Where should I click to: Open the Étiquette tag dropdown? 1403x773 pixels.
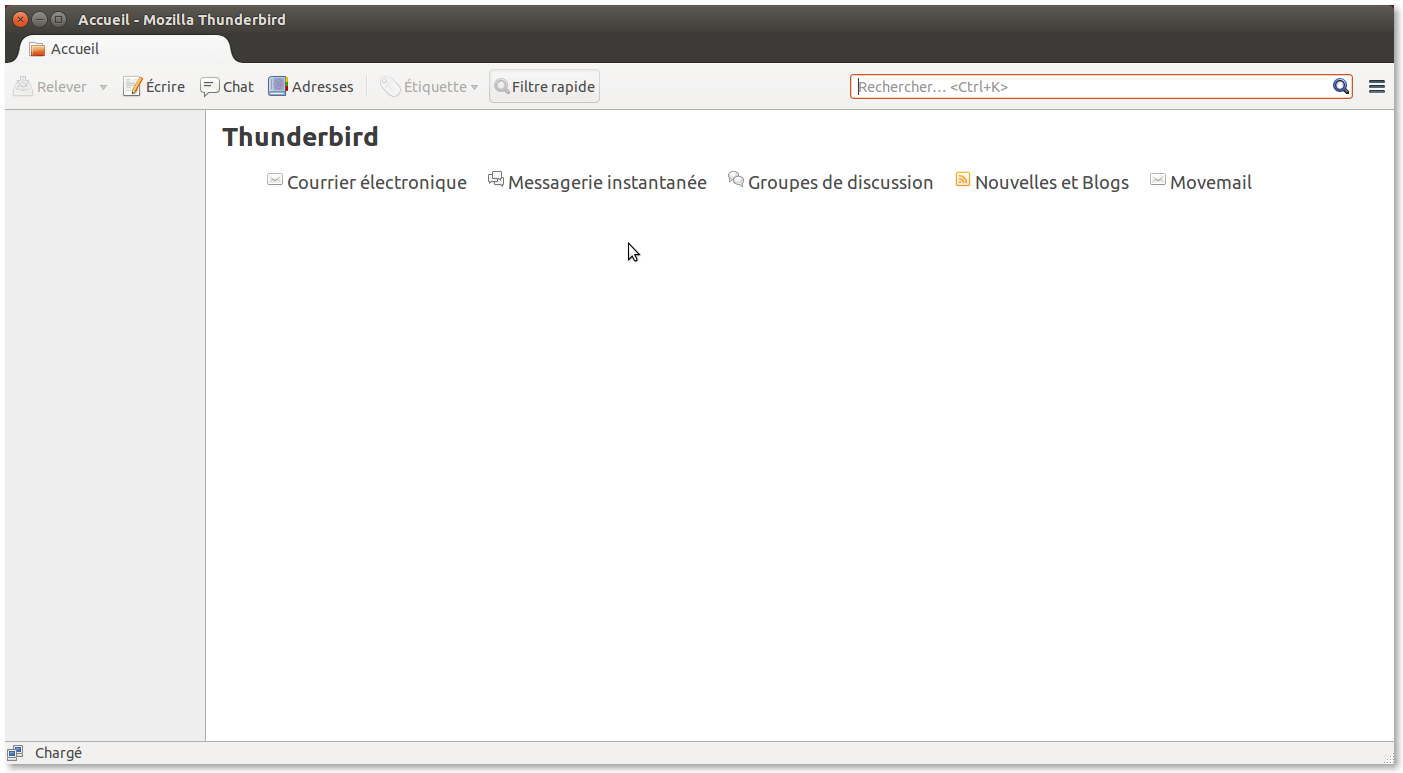pos(429,87)
